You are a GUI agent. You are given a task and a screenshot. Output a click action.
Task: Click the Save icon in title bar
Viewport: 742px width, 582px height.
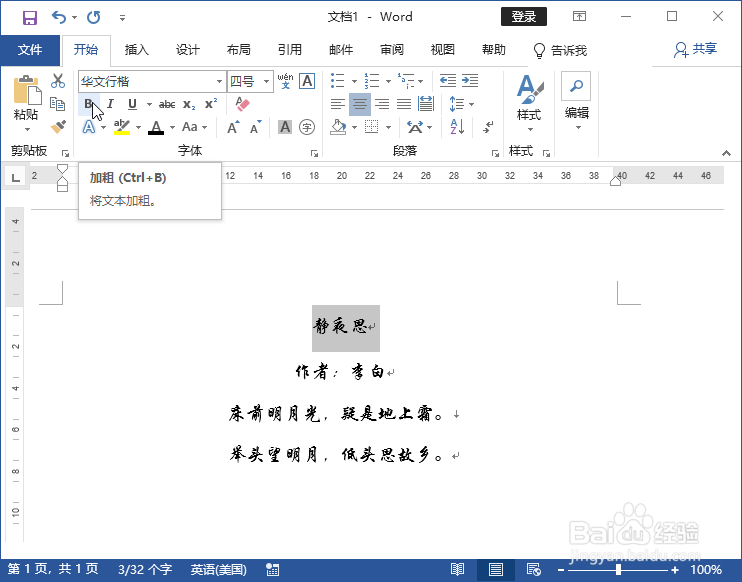tap(30, 18)
